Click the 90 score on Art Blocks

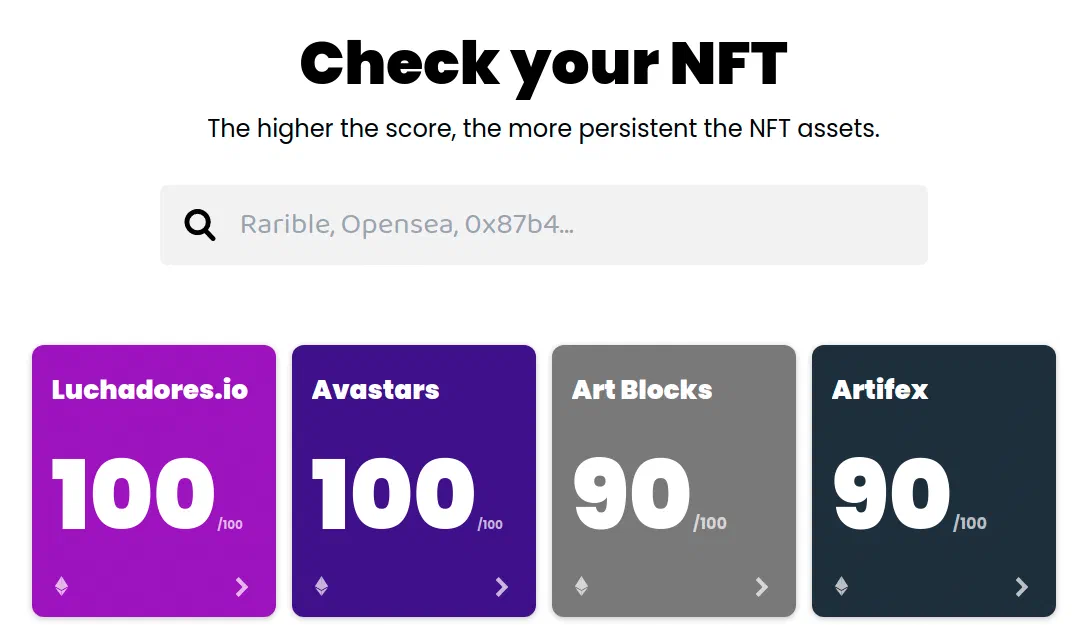coord(631,494)
